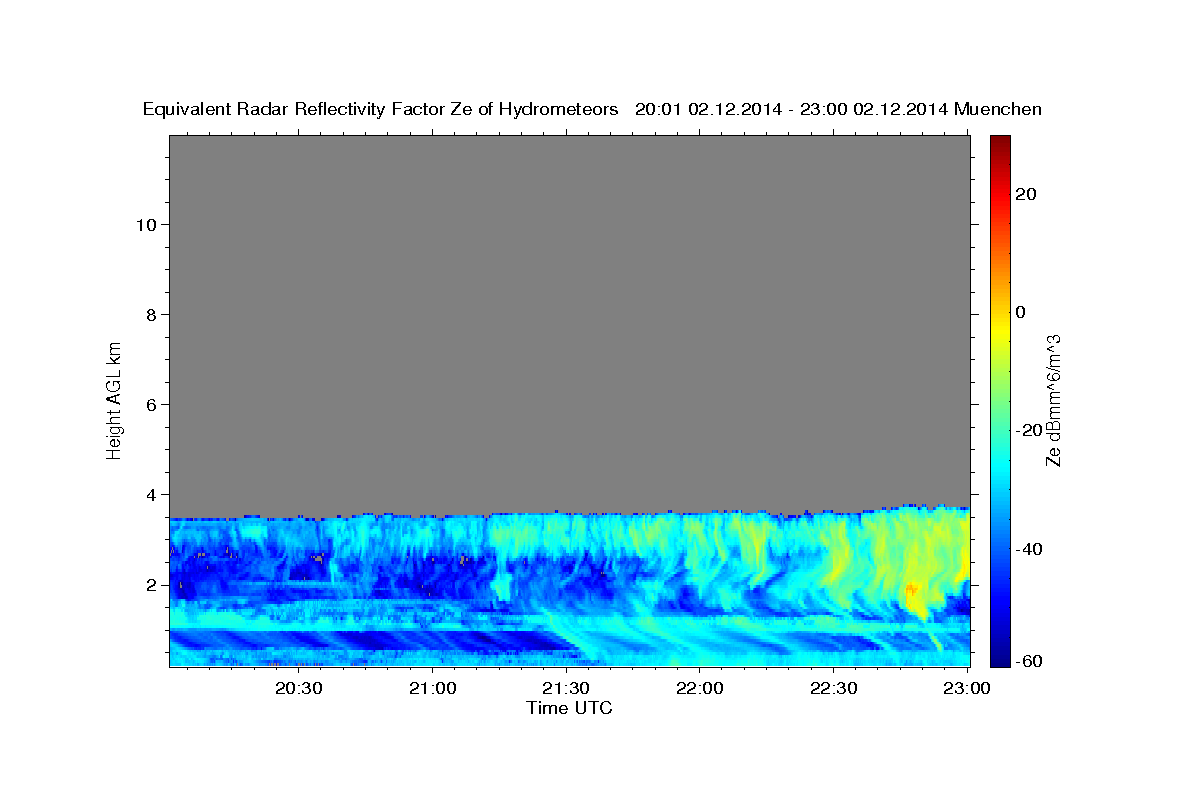The image size is (1200, 800).
Task: Click the '21:30' time tick label
Action: tap(566, 688)
